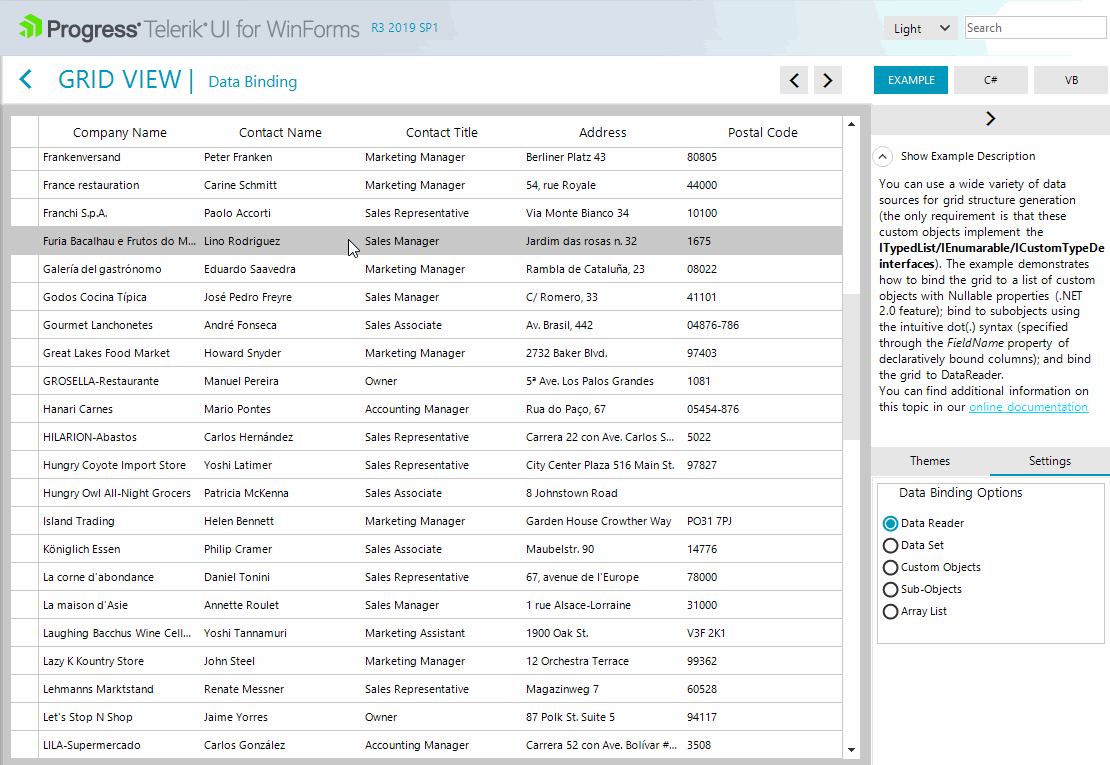
Task: Open the VB code tab
Action: pos(1071,80)
